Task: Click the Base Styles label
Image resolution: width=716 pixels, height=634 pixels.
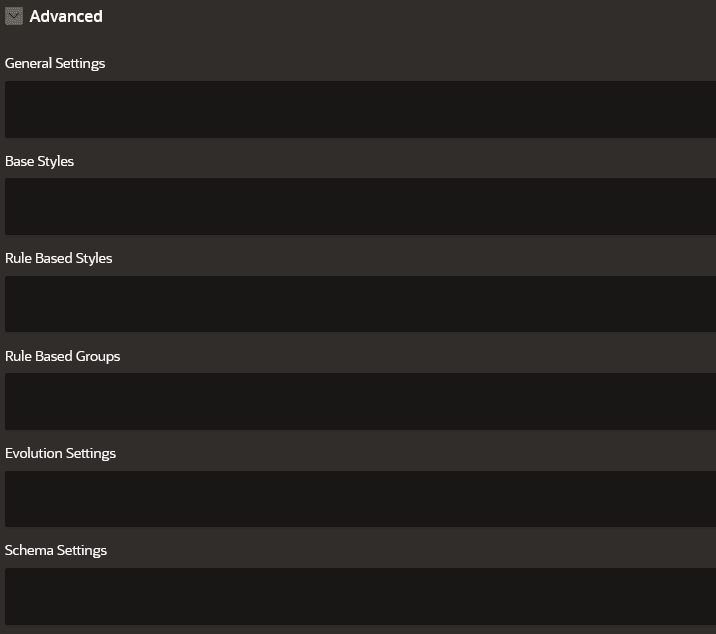Action: tap(39, 161)
